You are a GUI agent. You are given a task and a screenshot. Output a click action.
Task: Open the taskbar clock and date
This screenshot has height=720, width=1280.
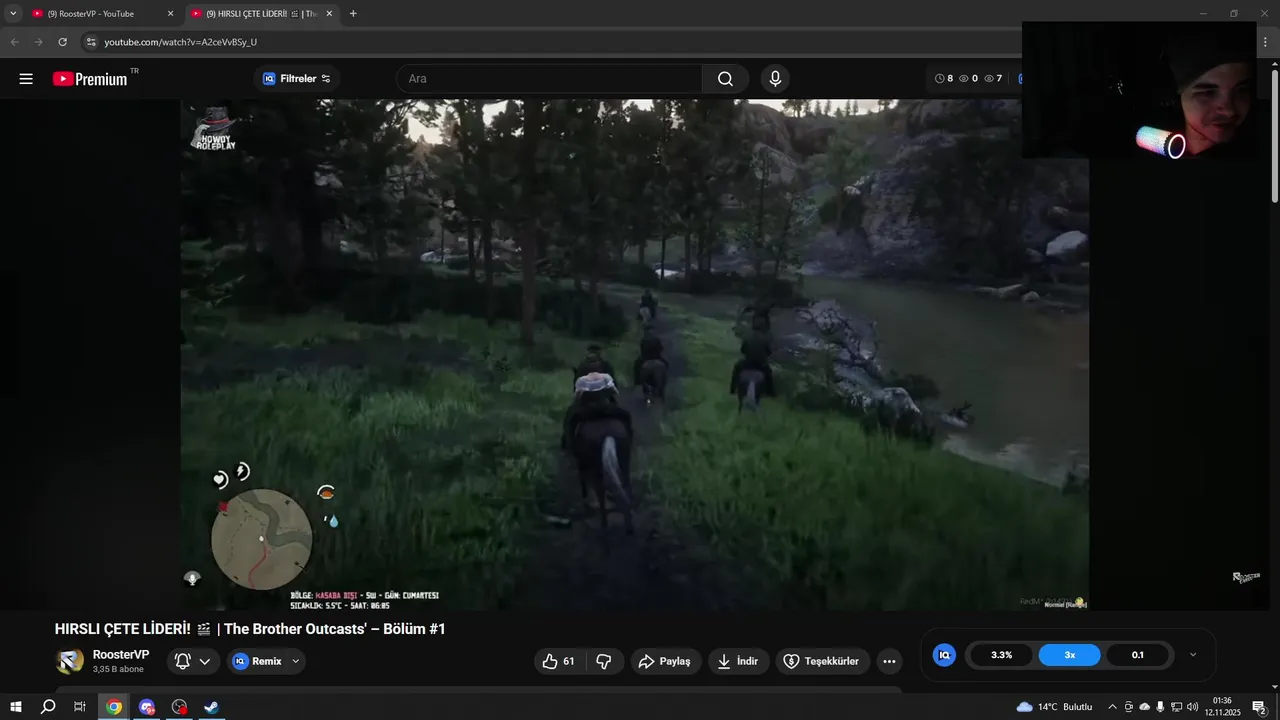1221,707
